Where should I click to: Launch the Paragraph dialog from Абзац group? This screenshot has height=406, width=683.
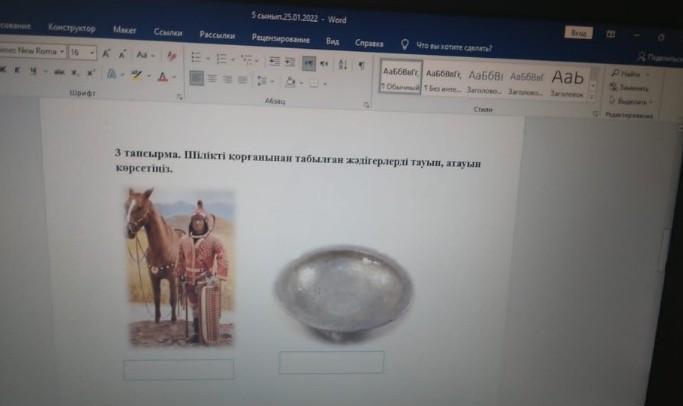coord(366,105)
